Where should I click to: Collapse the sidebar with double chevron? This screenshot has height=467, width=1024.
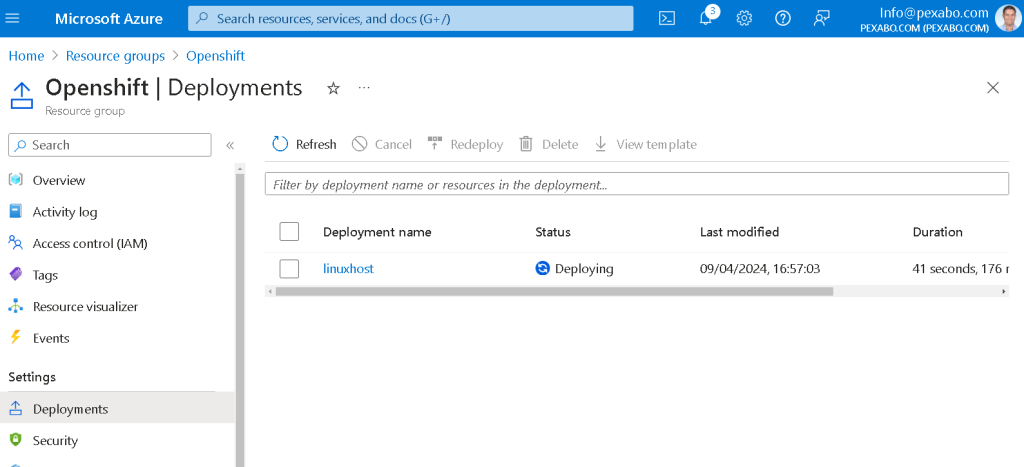[x=230, y=145]
